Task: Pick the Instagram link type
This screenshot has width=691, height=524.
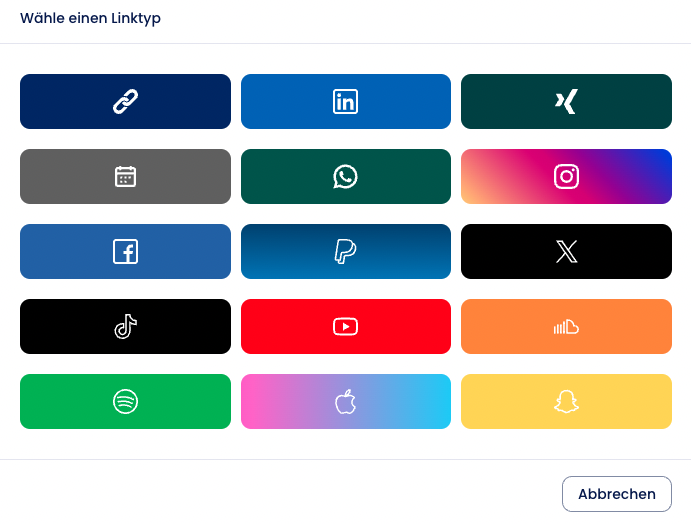Action: (x=566, y=176)
